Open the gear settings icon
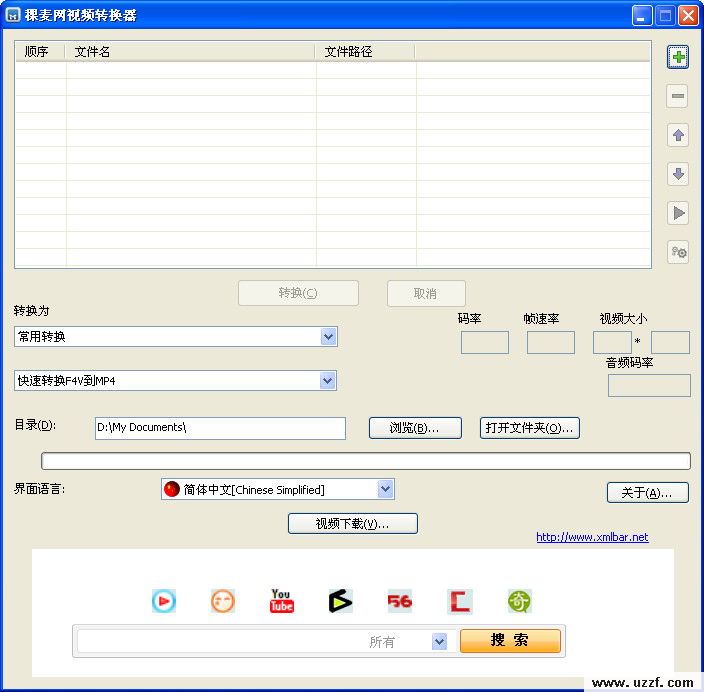This screenshot has height=692, width=704. pyautogui.click(x=678, y=252)
